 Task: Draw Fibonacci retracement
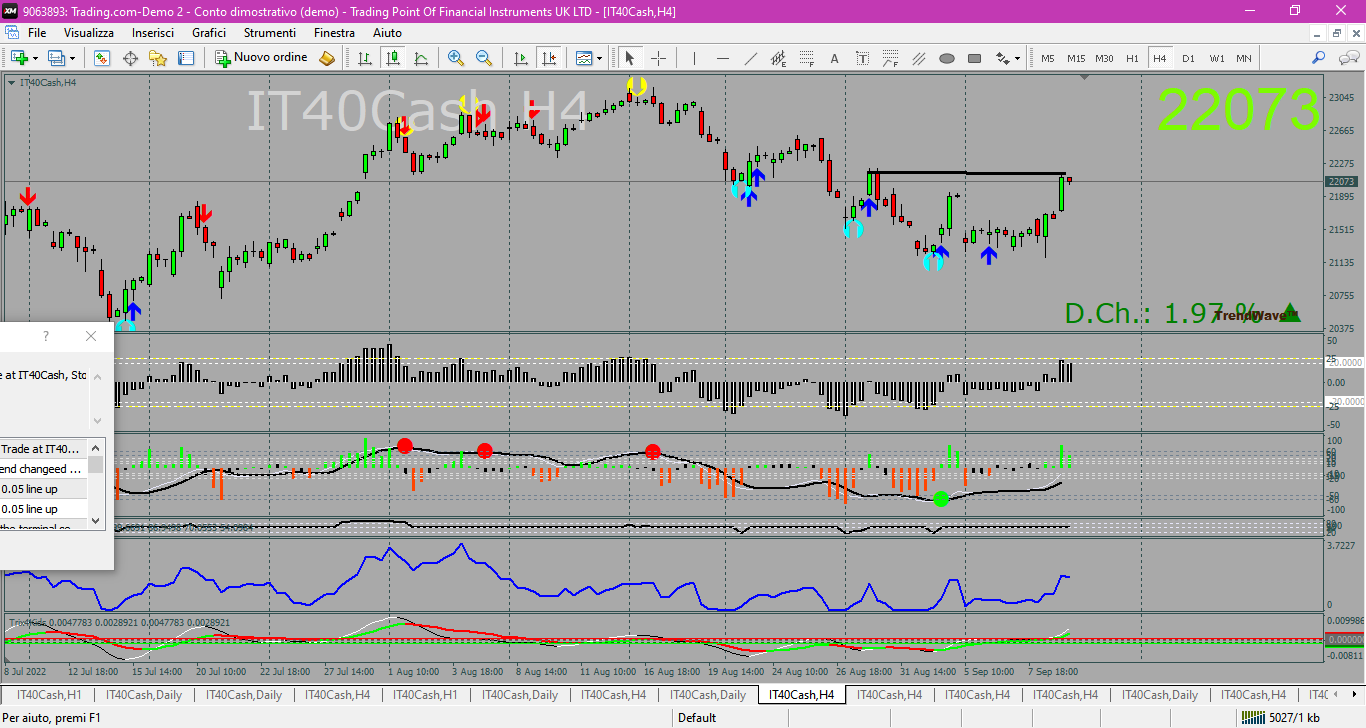806,58
